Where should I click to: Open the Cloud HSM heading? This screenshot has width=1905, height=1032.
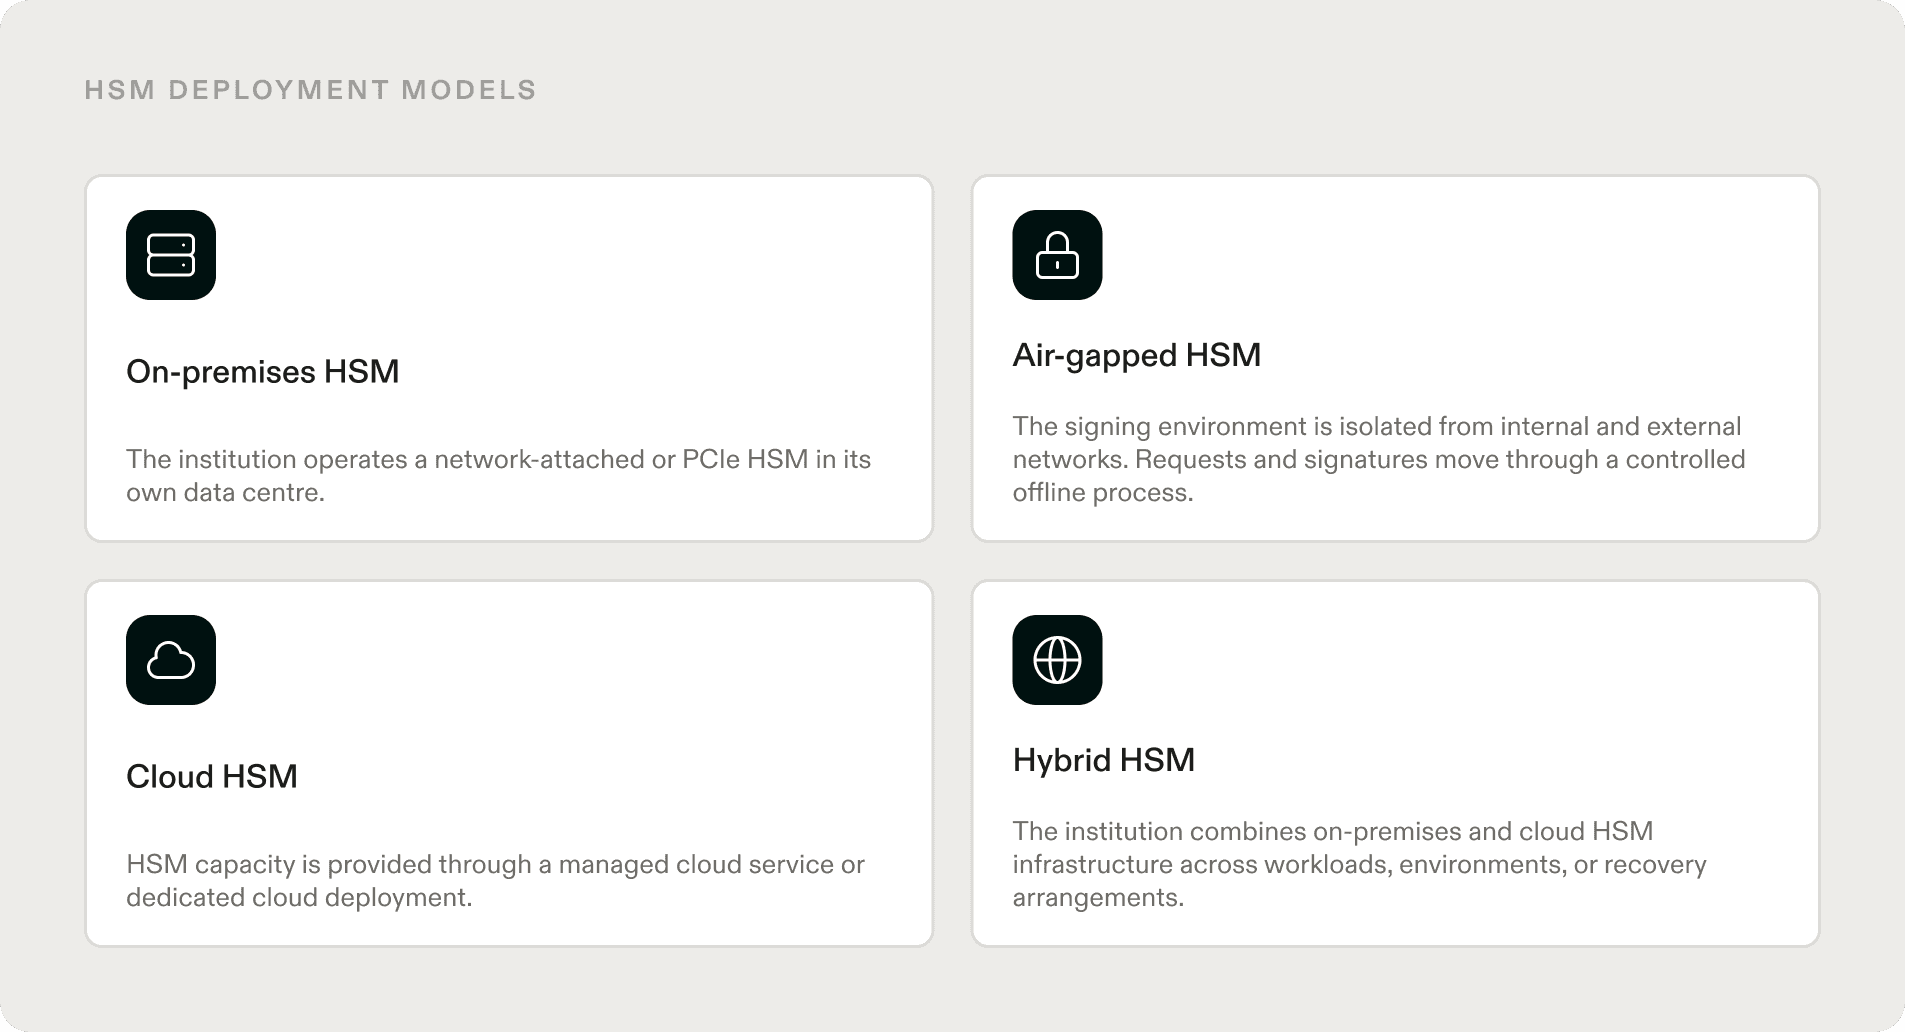212,777
